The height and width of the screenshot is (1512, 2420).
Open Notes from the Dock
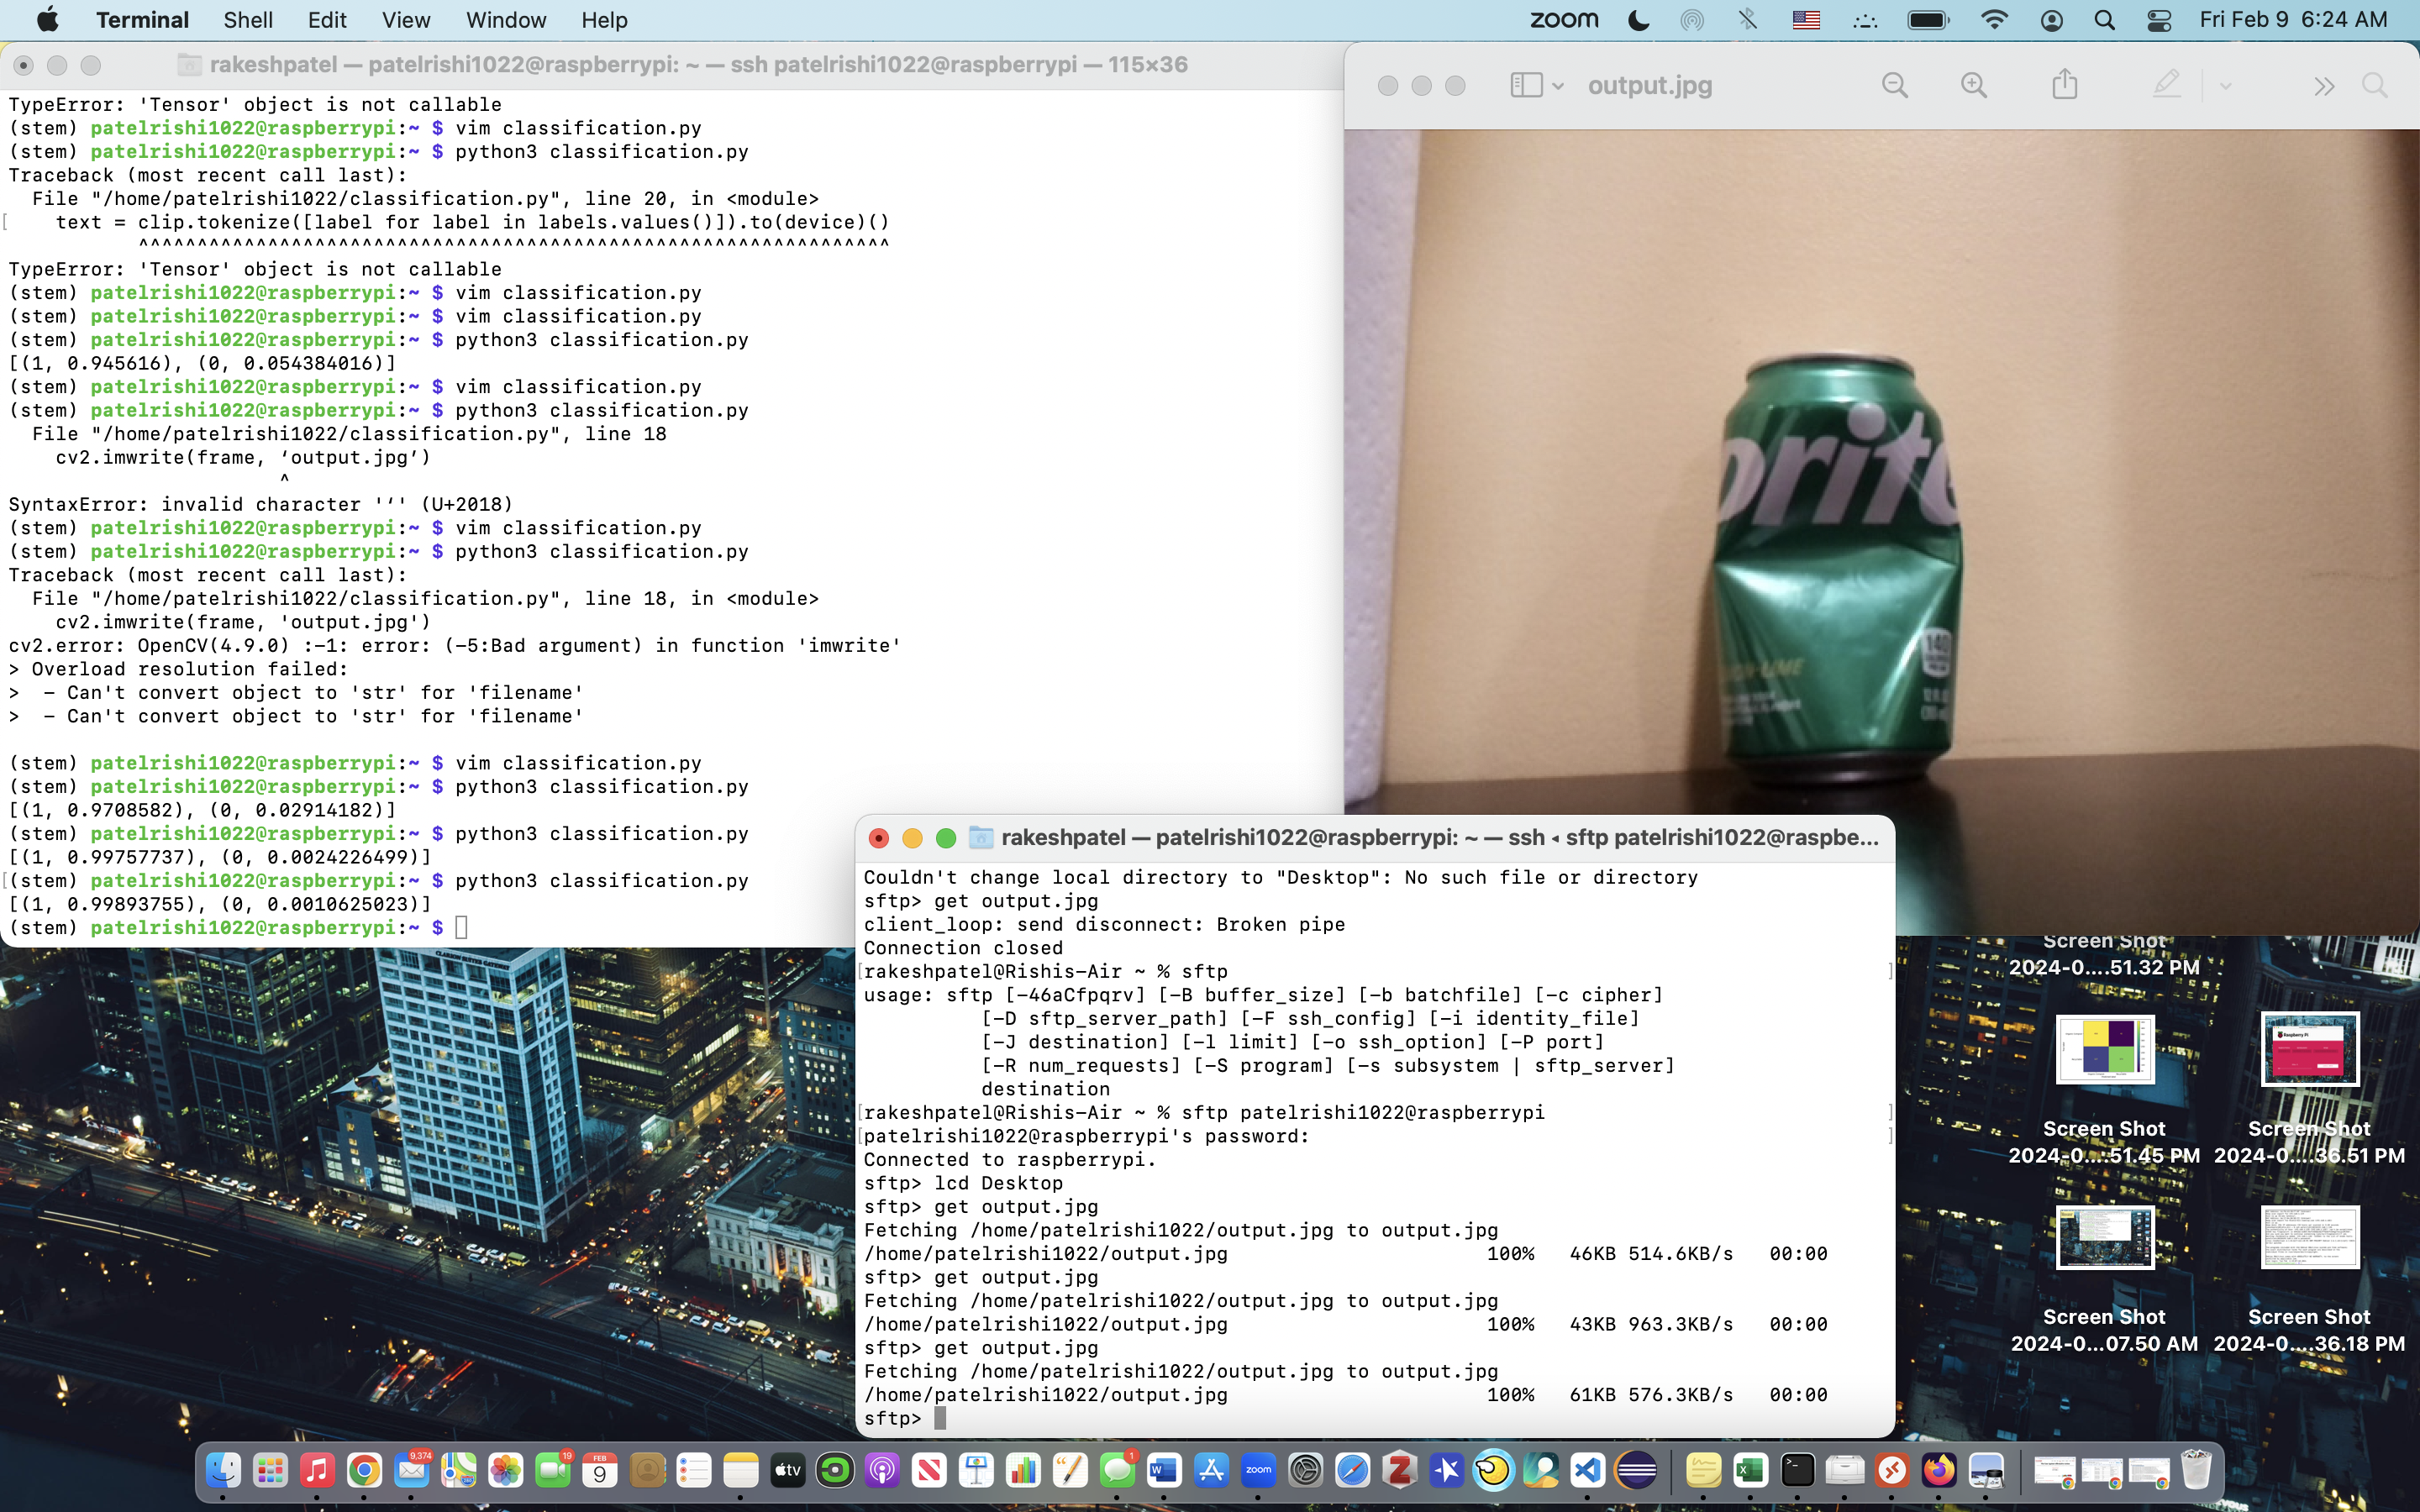click(x=741, y=1471)
